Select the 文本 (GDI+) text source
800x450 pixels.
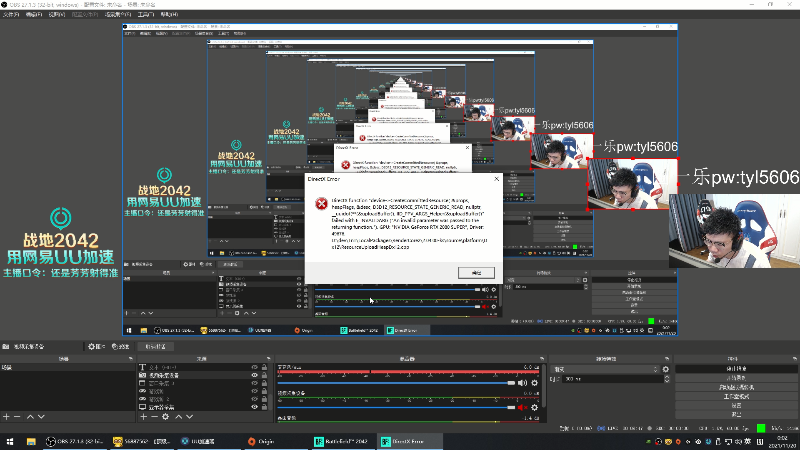204,367
